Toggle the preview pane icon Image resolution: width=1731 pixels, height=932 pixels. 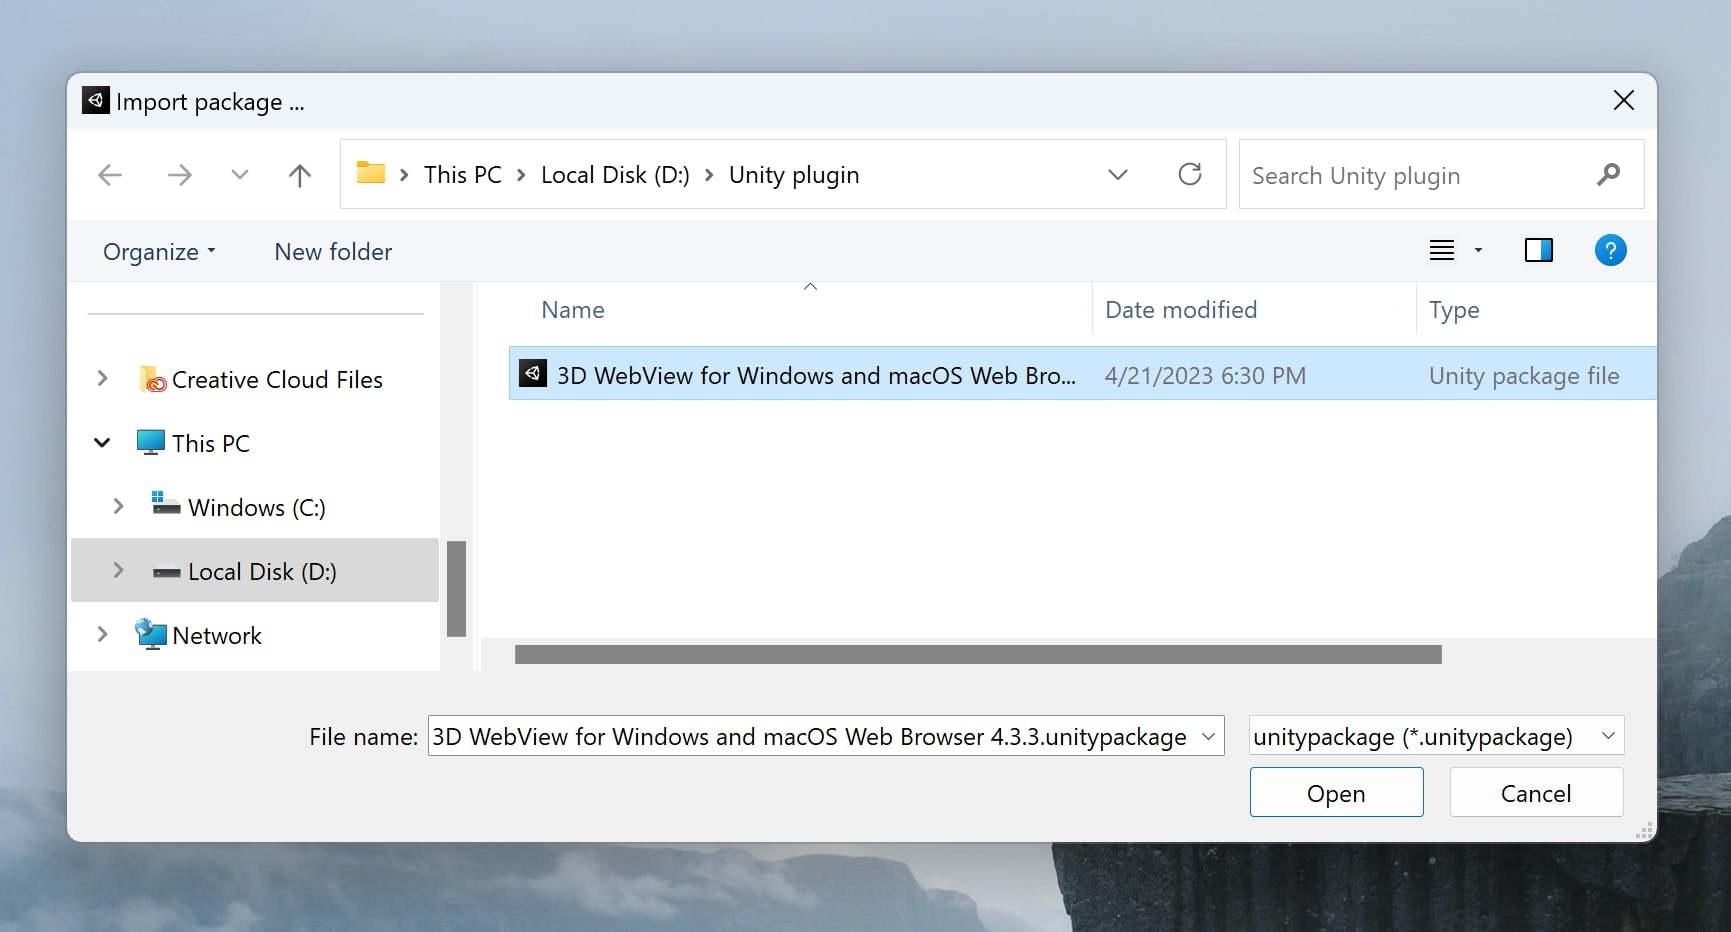[1539, 250]
